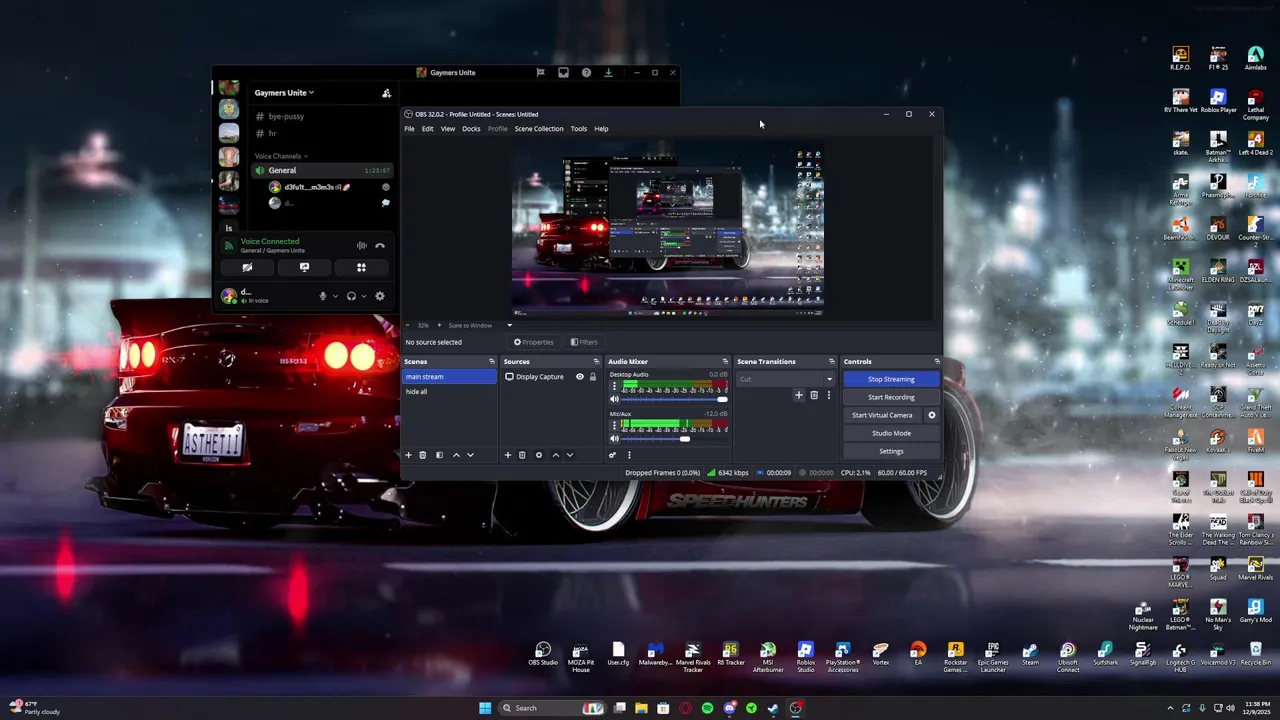The image size is (1280, 720).
Task: Remove selected scene with Scenes trash icon
Action: [x=422, y=455]
